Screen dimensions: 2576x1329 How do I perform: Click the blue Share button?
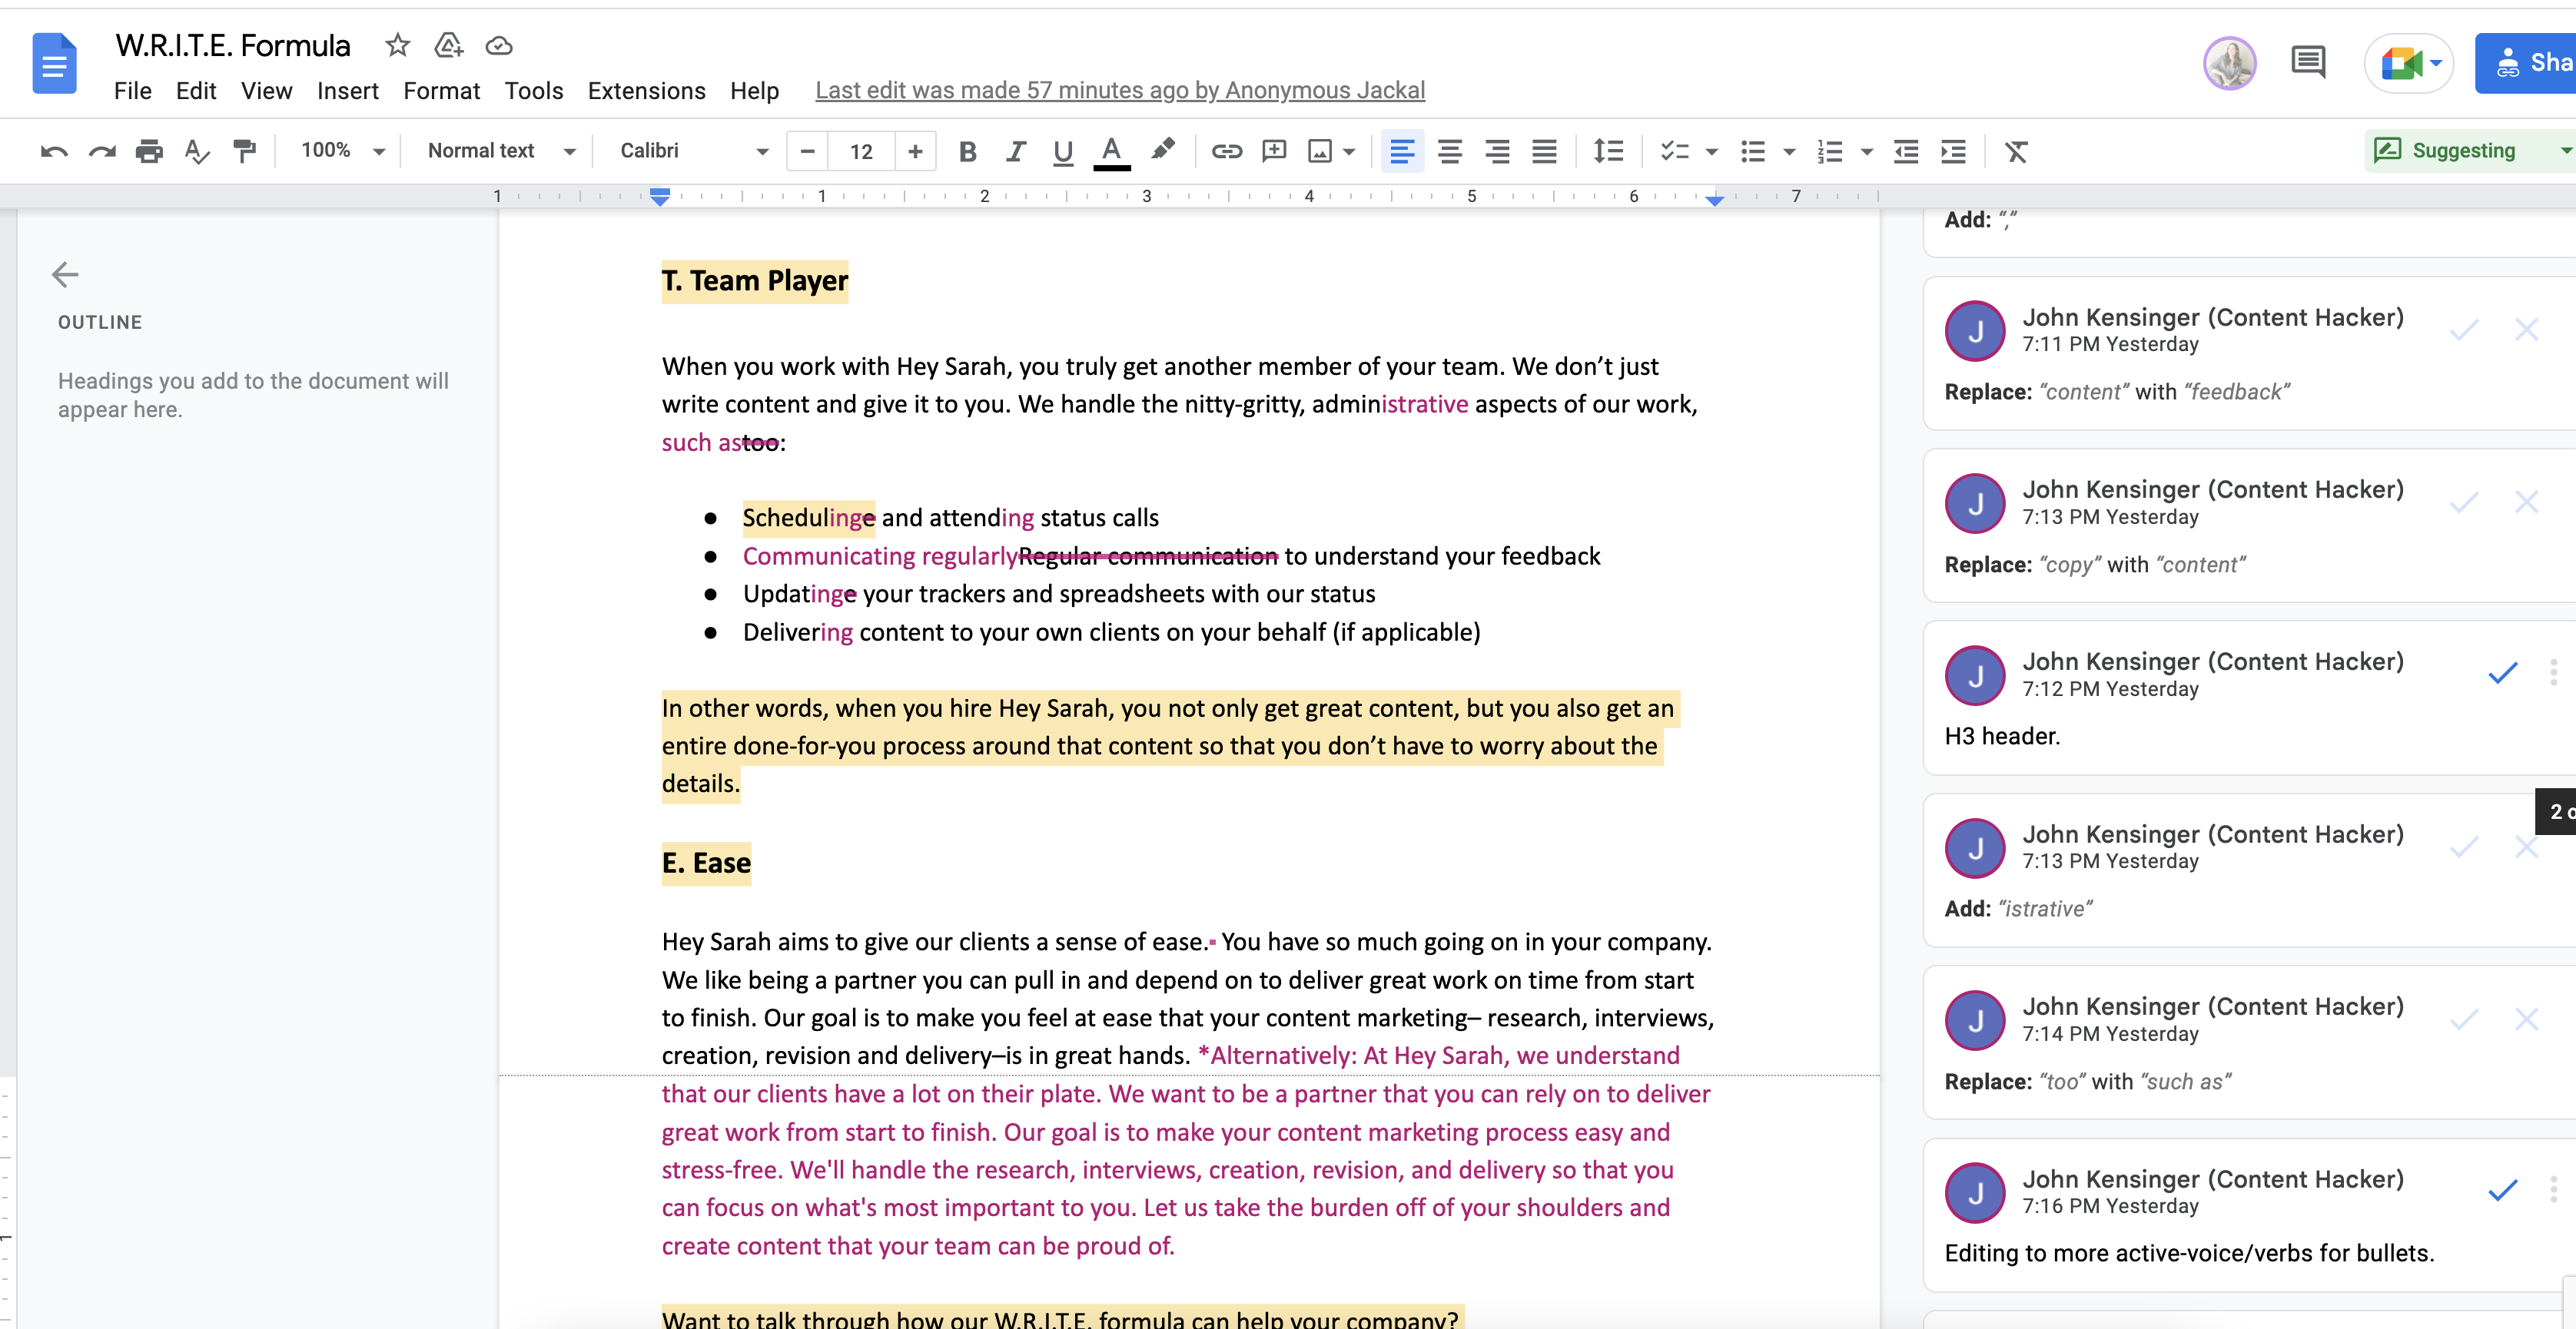(2526, 63)
